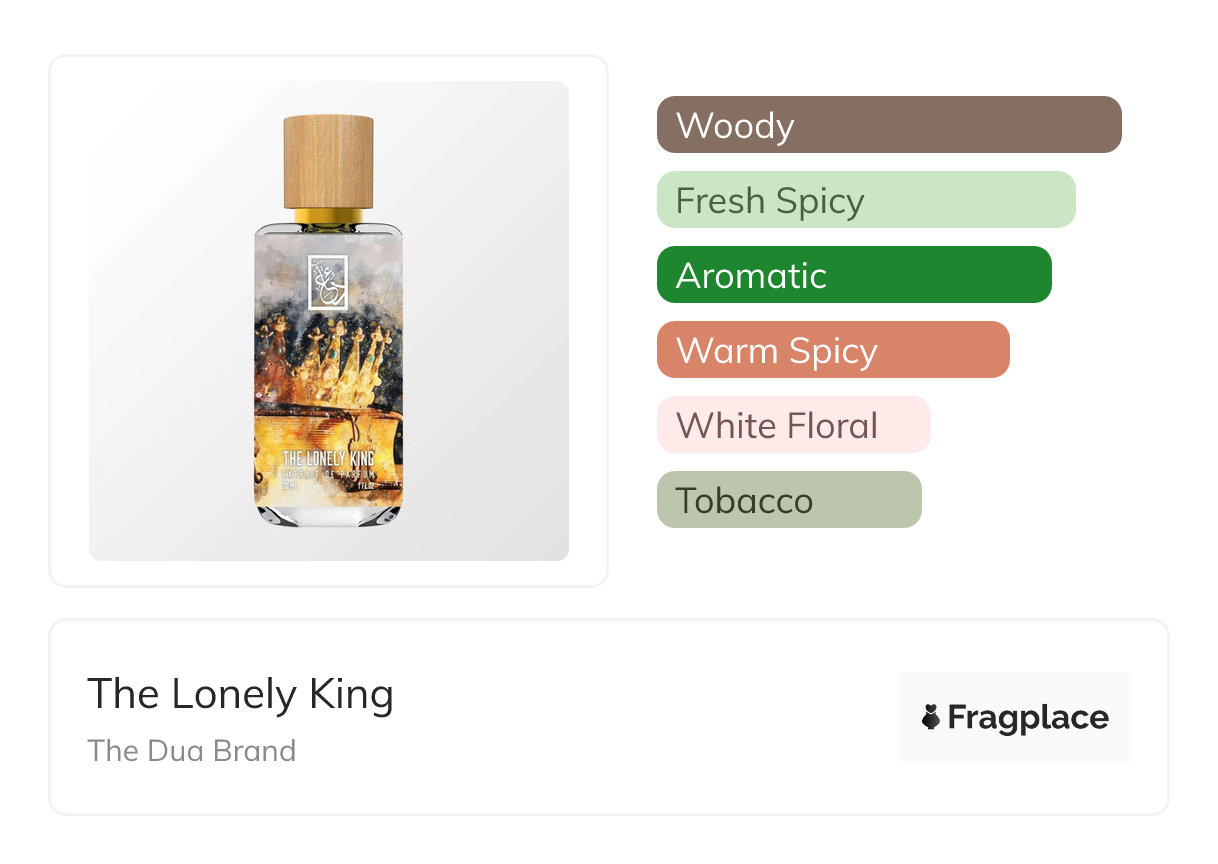Click the Aromatic accord bar
The width and height of the screenshot is (1218, 864).
coord(853,275)
